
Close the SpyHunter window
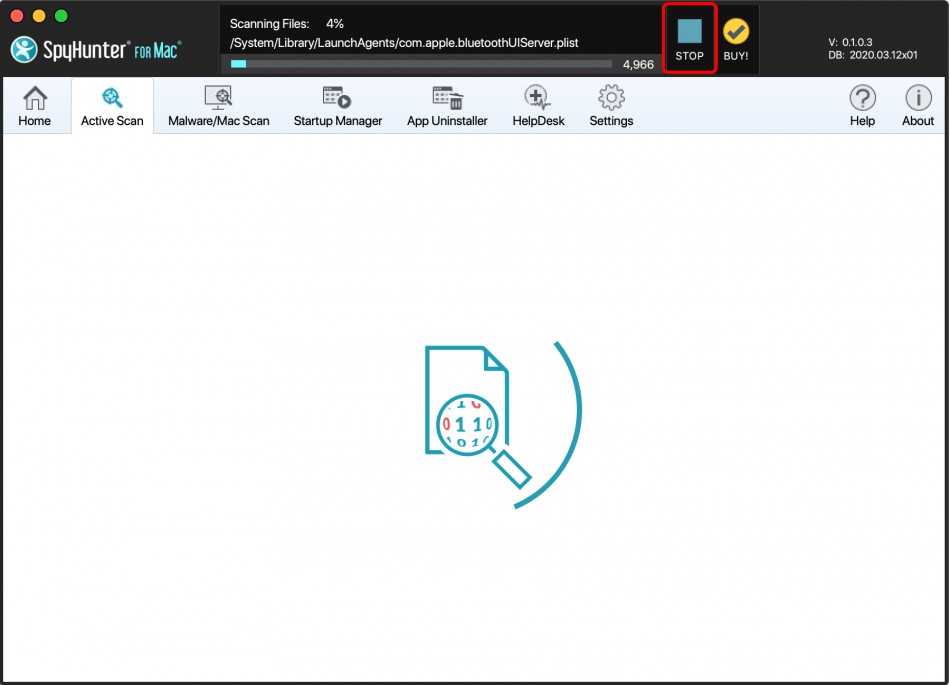(17, 16)
